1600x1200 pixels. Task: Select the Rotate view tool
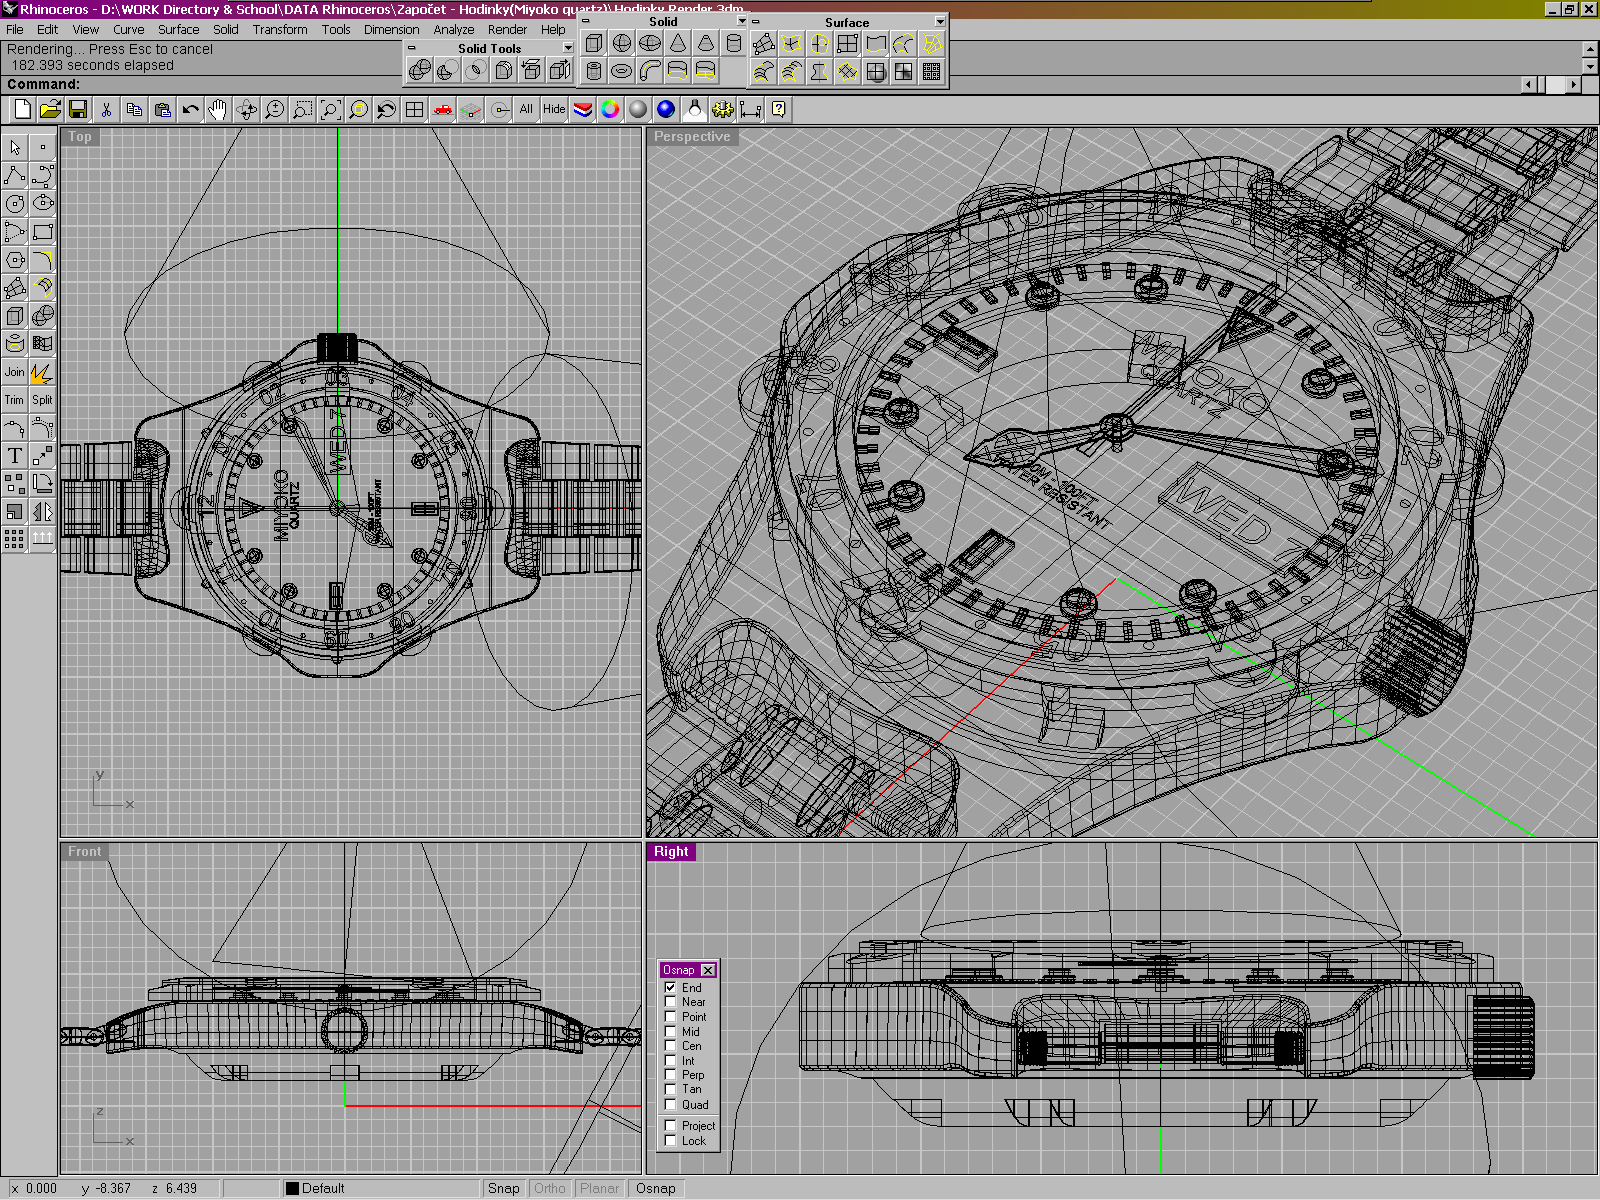pyautogui.click(x=246, y=109)
